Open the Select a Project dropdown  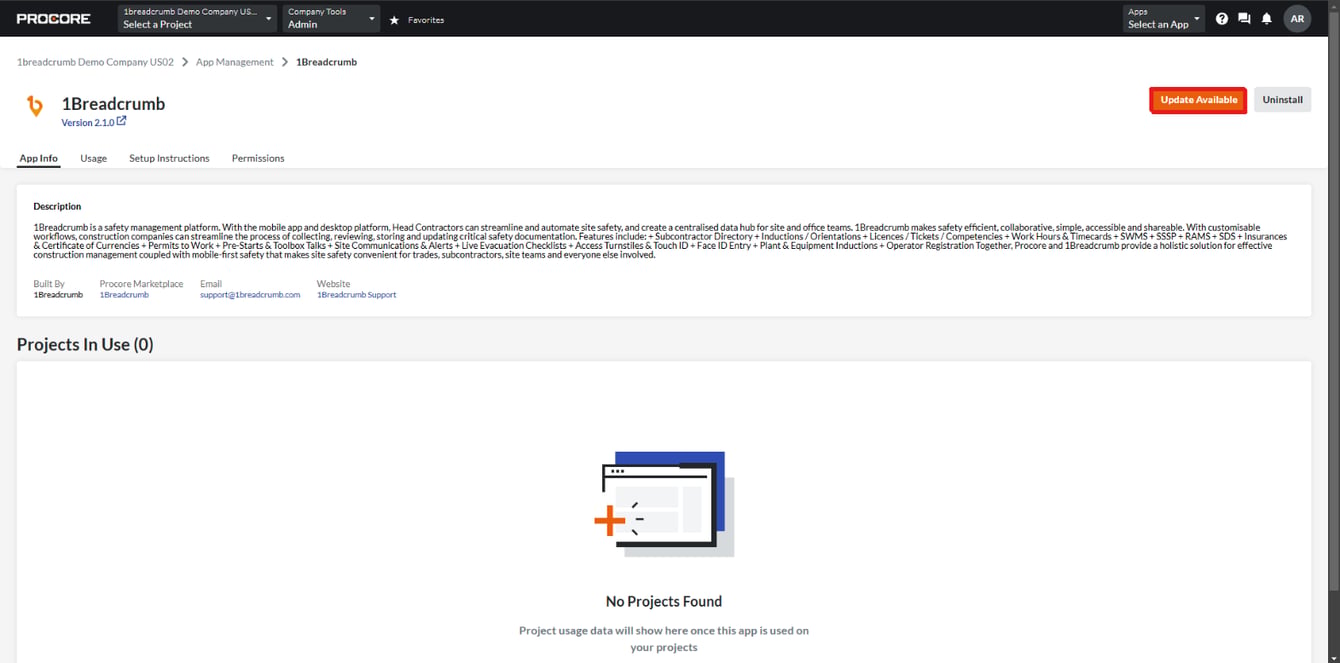coord(196,19)
